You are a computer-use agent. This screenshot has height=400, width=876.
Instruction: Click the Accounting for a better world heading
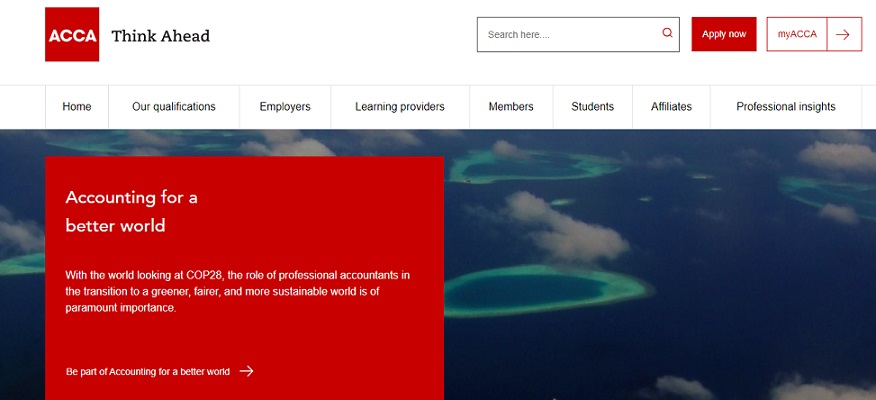tap(131, 211)
